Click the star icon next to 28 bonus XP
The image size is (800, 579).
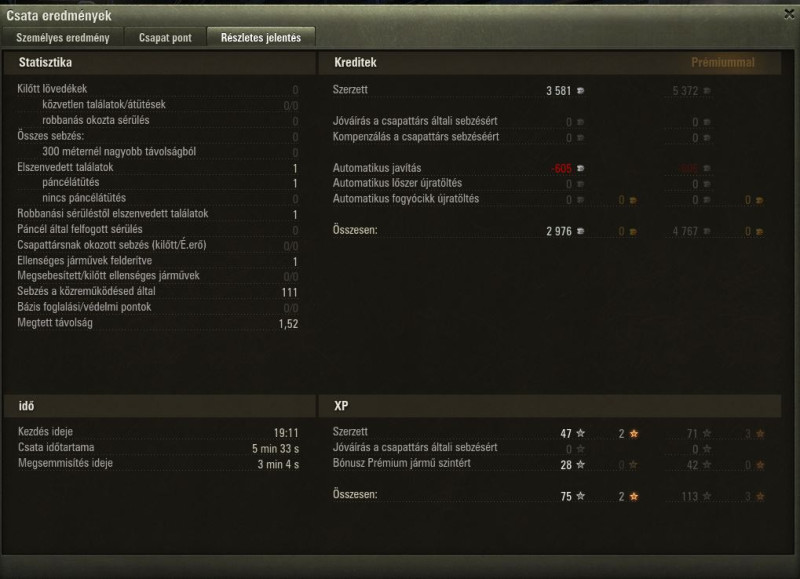point(581,465)
